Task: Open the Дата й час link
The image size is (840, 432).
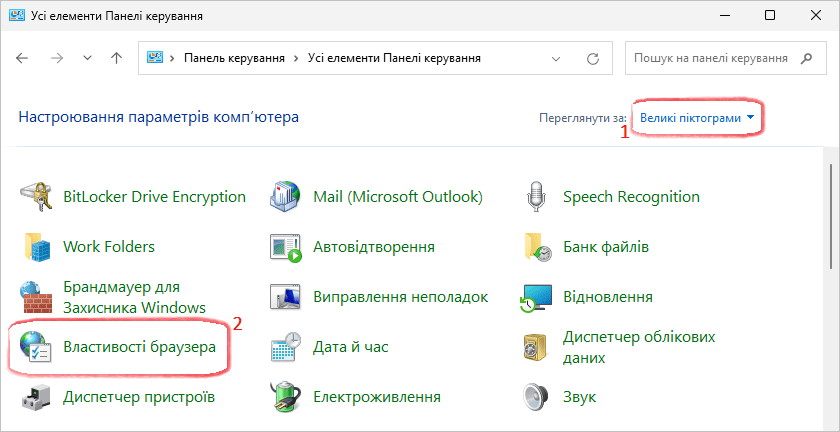Action: [350, 347]
